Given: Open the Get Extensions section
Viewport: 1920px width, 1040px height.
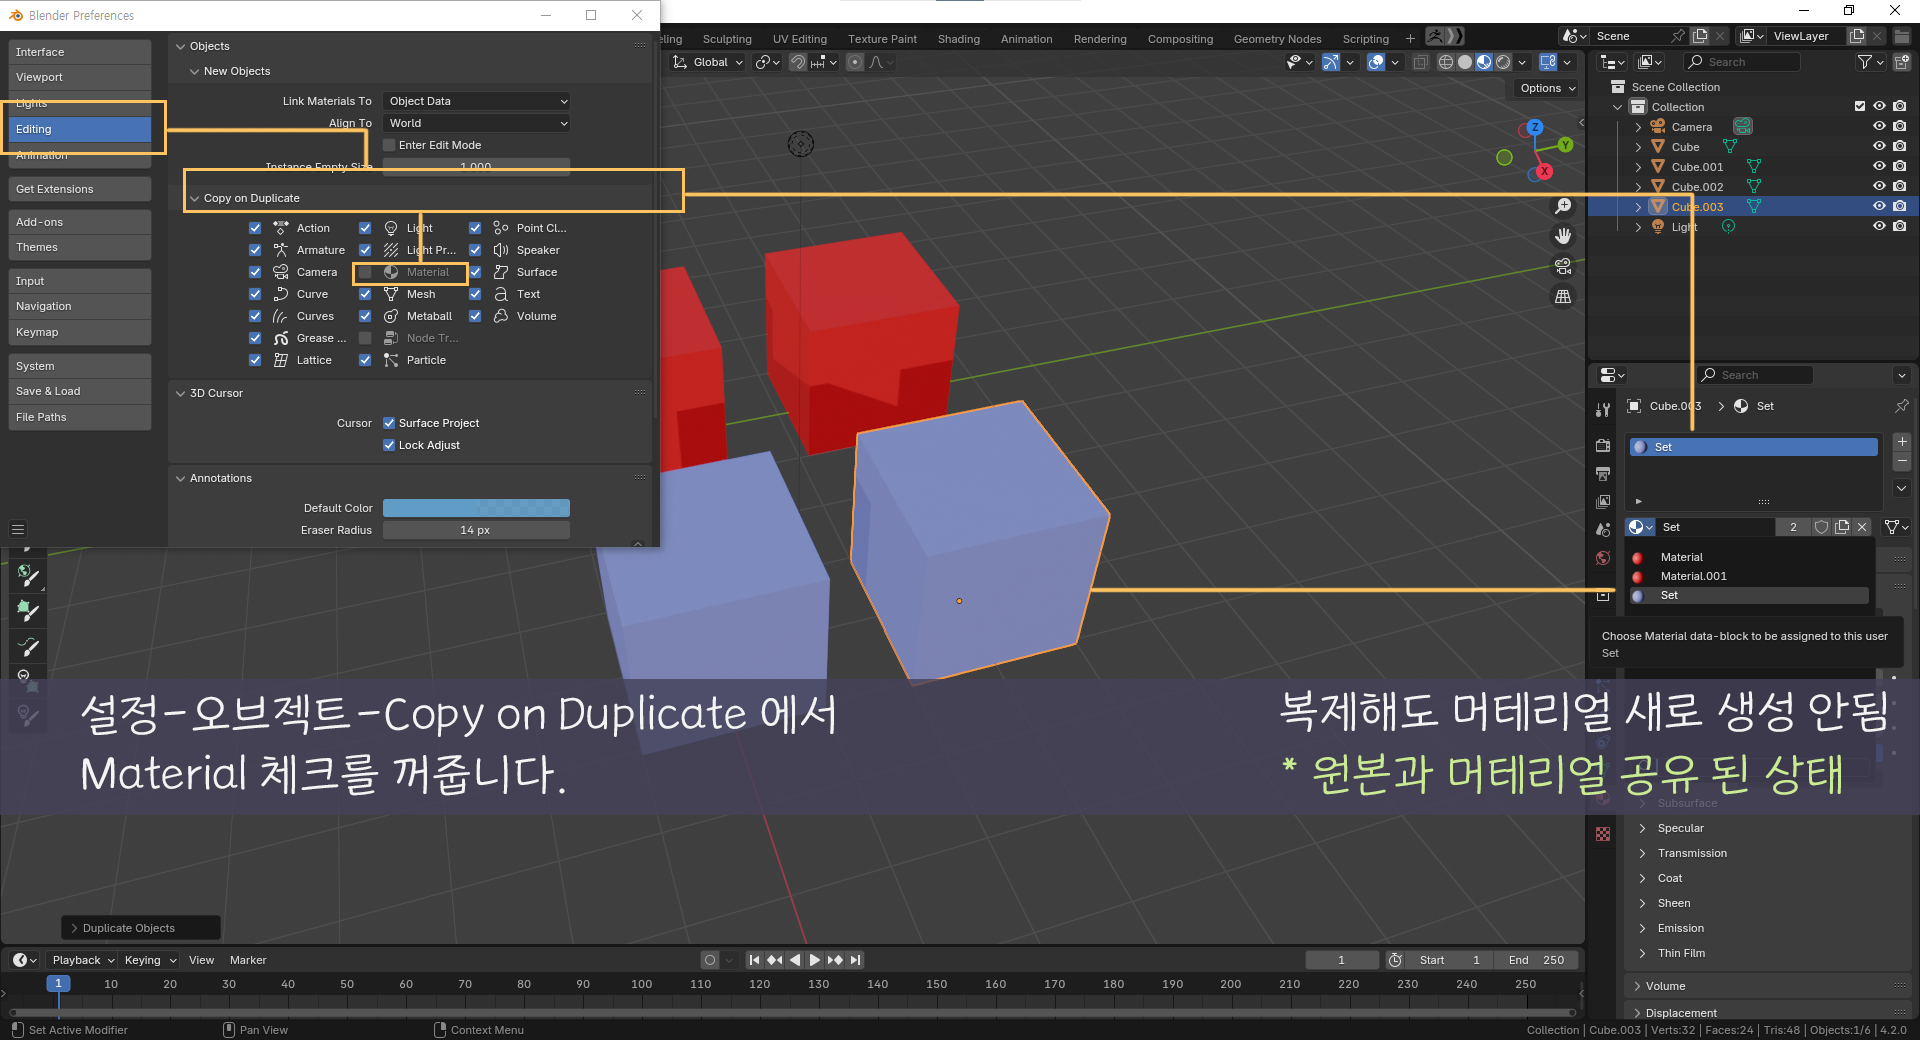Looking at the screenshot, I should coord(79,189).
